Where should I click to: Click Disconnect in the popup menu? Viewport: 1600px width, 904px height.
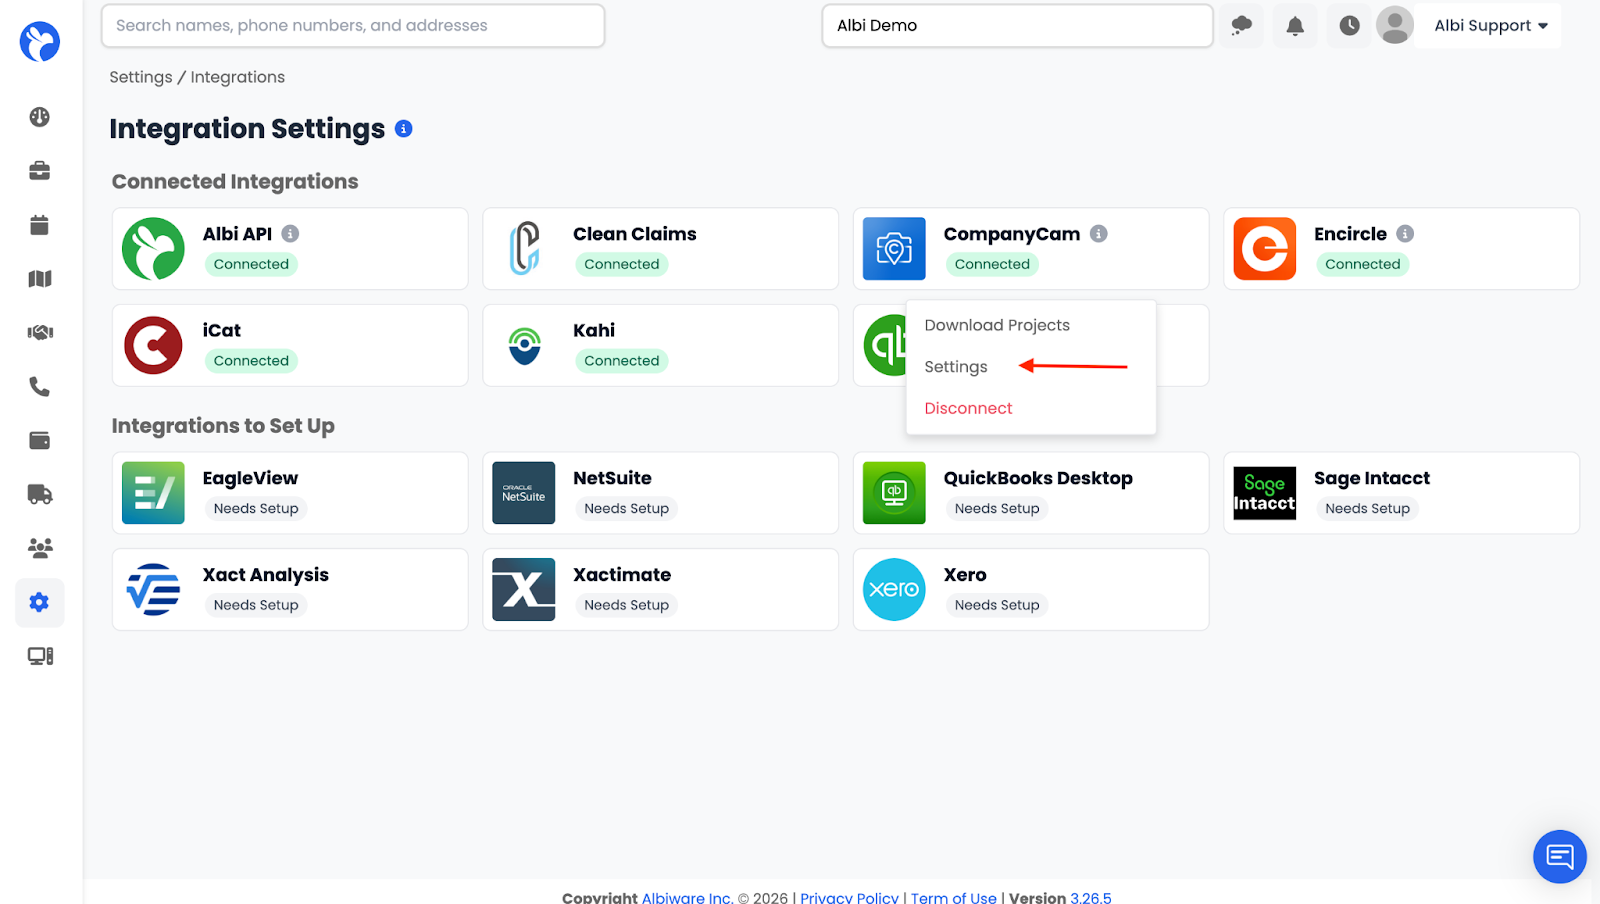(968, 408)
